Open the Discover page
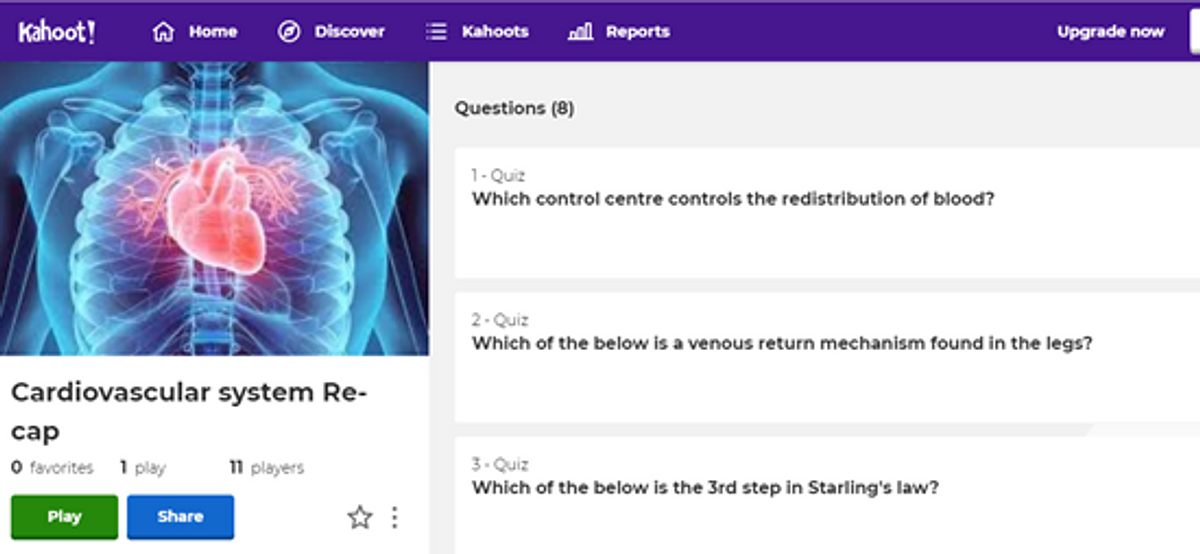This screenshot has height=554, width=1200. click(x=331, y=32)
